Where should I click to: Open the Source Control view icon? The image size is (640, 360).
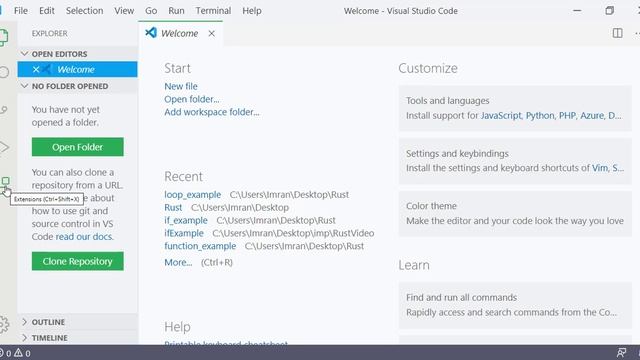coord(4,110)
